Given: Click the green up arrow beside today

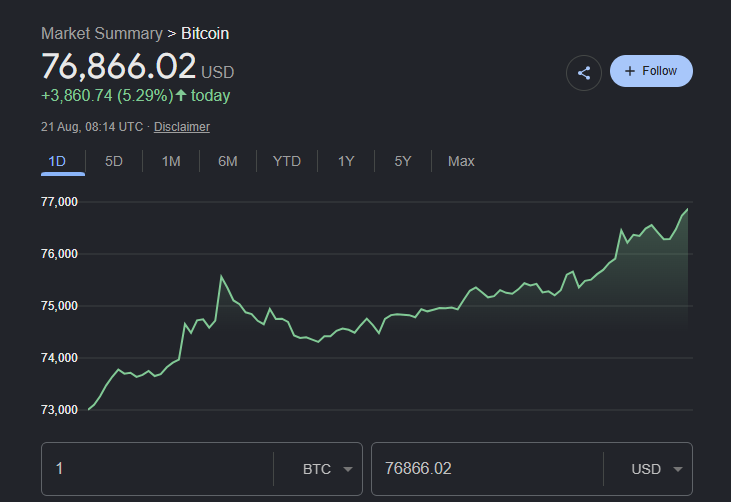Looking at the screenshot, I should pos(181,95).
